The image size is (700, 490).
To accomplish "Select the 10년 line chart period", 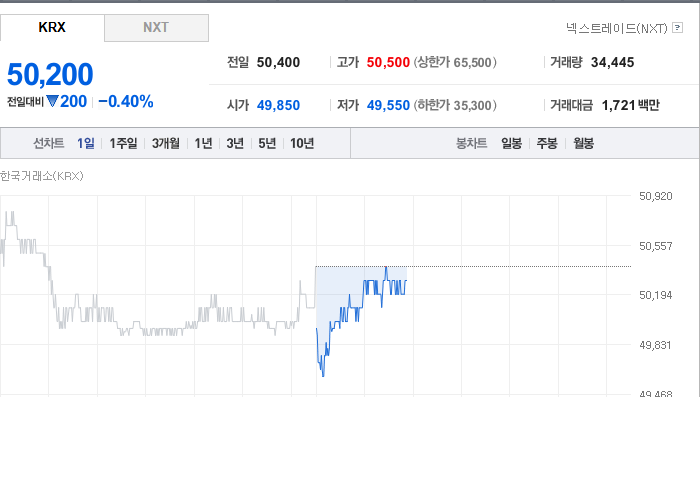I will pyautogui.click(x=302, y=143).
